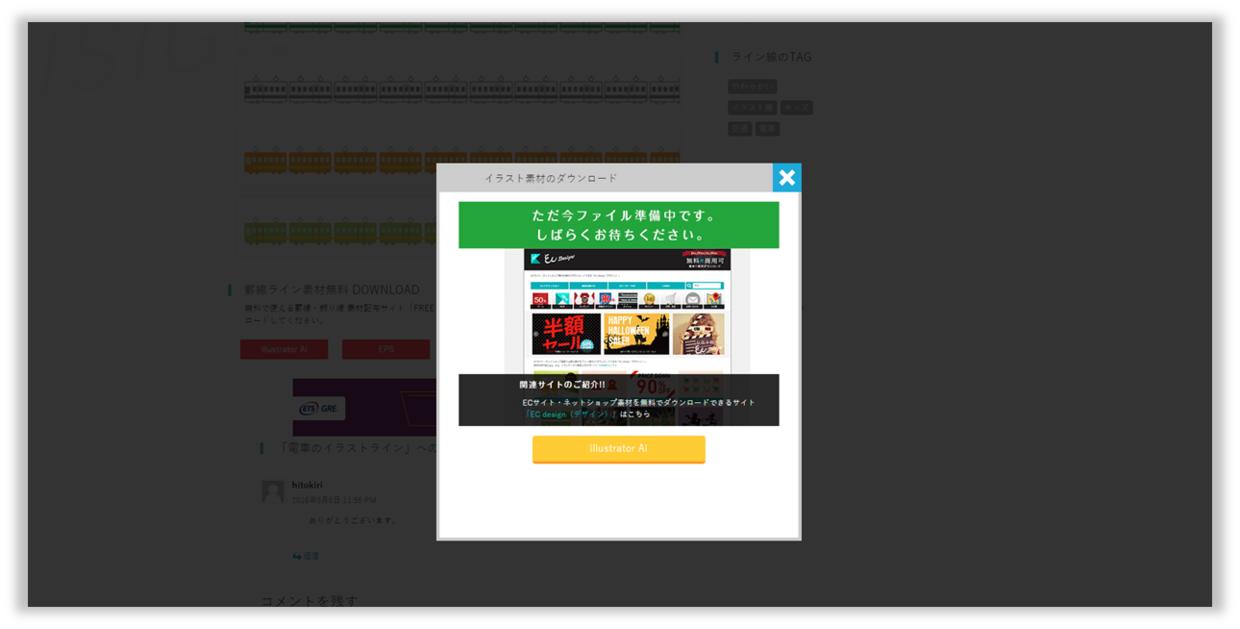Click the white train line illustration row
Screen dimensions: 1240x629
coord(462,88)
